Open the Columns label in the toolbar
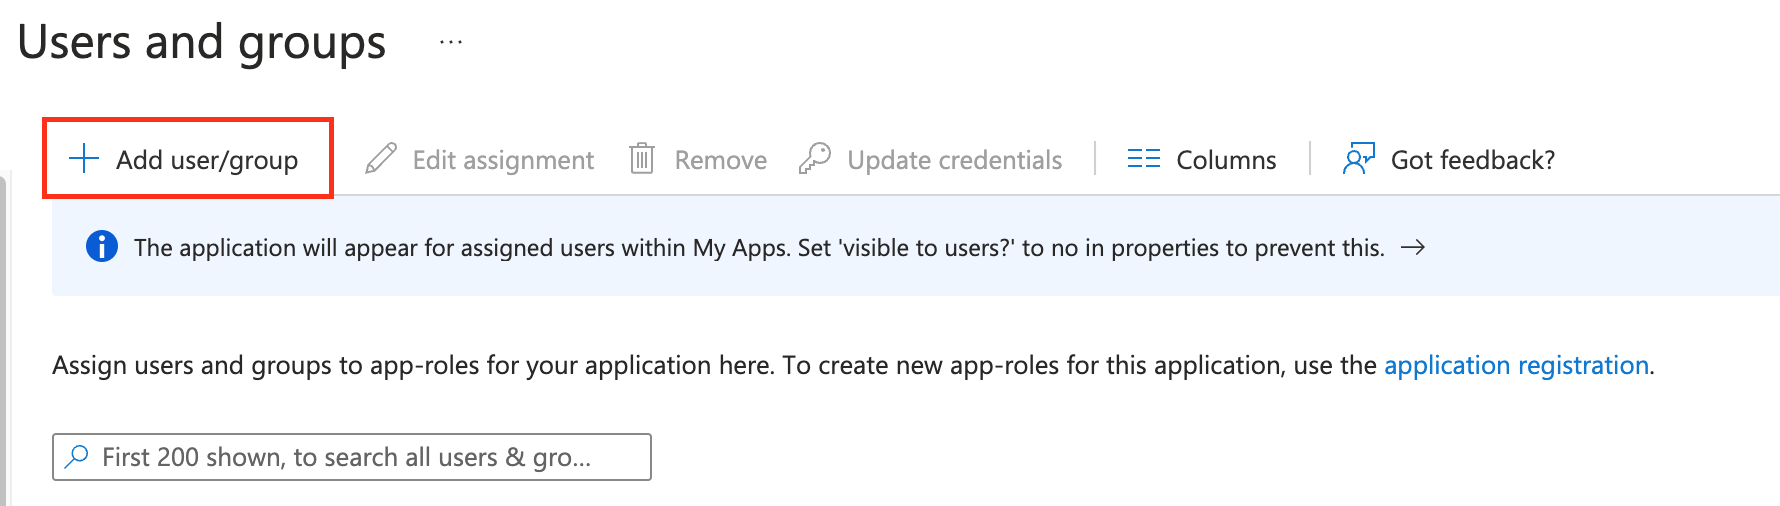Image resolution: width=1780 pixels, height=506 pixels. (1226, 160)
